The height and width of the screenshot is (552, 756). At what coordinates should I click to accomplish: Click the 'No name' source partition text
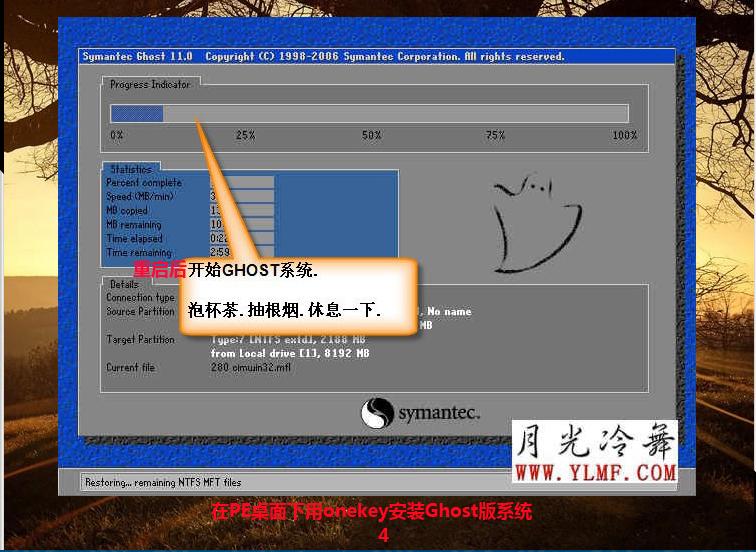point(449,311)
